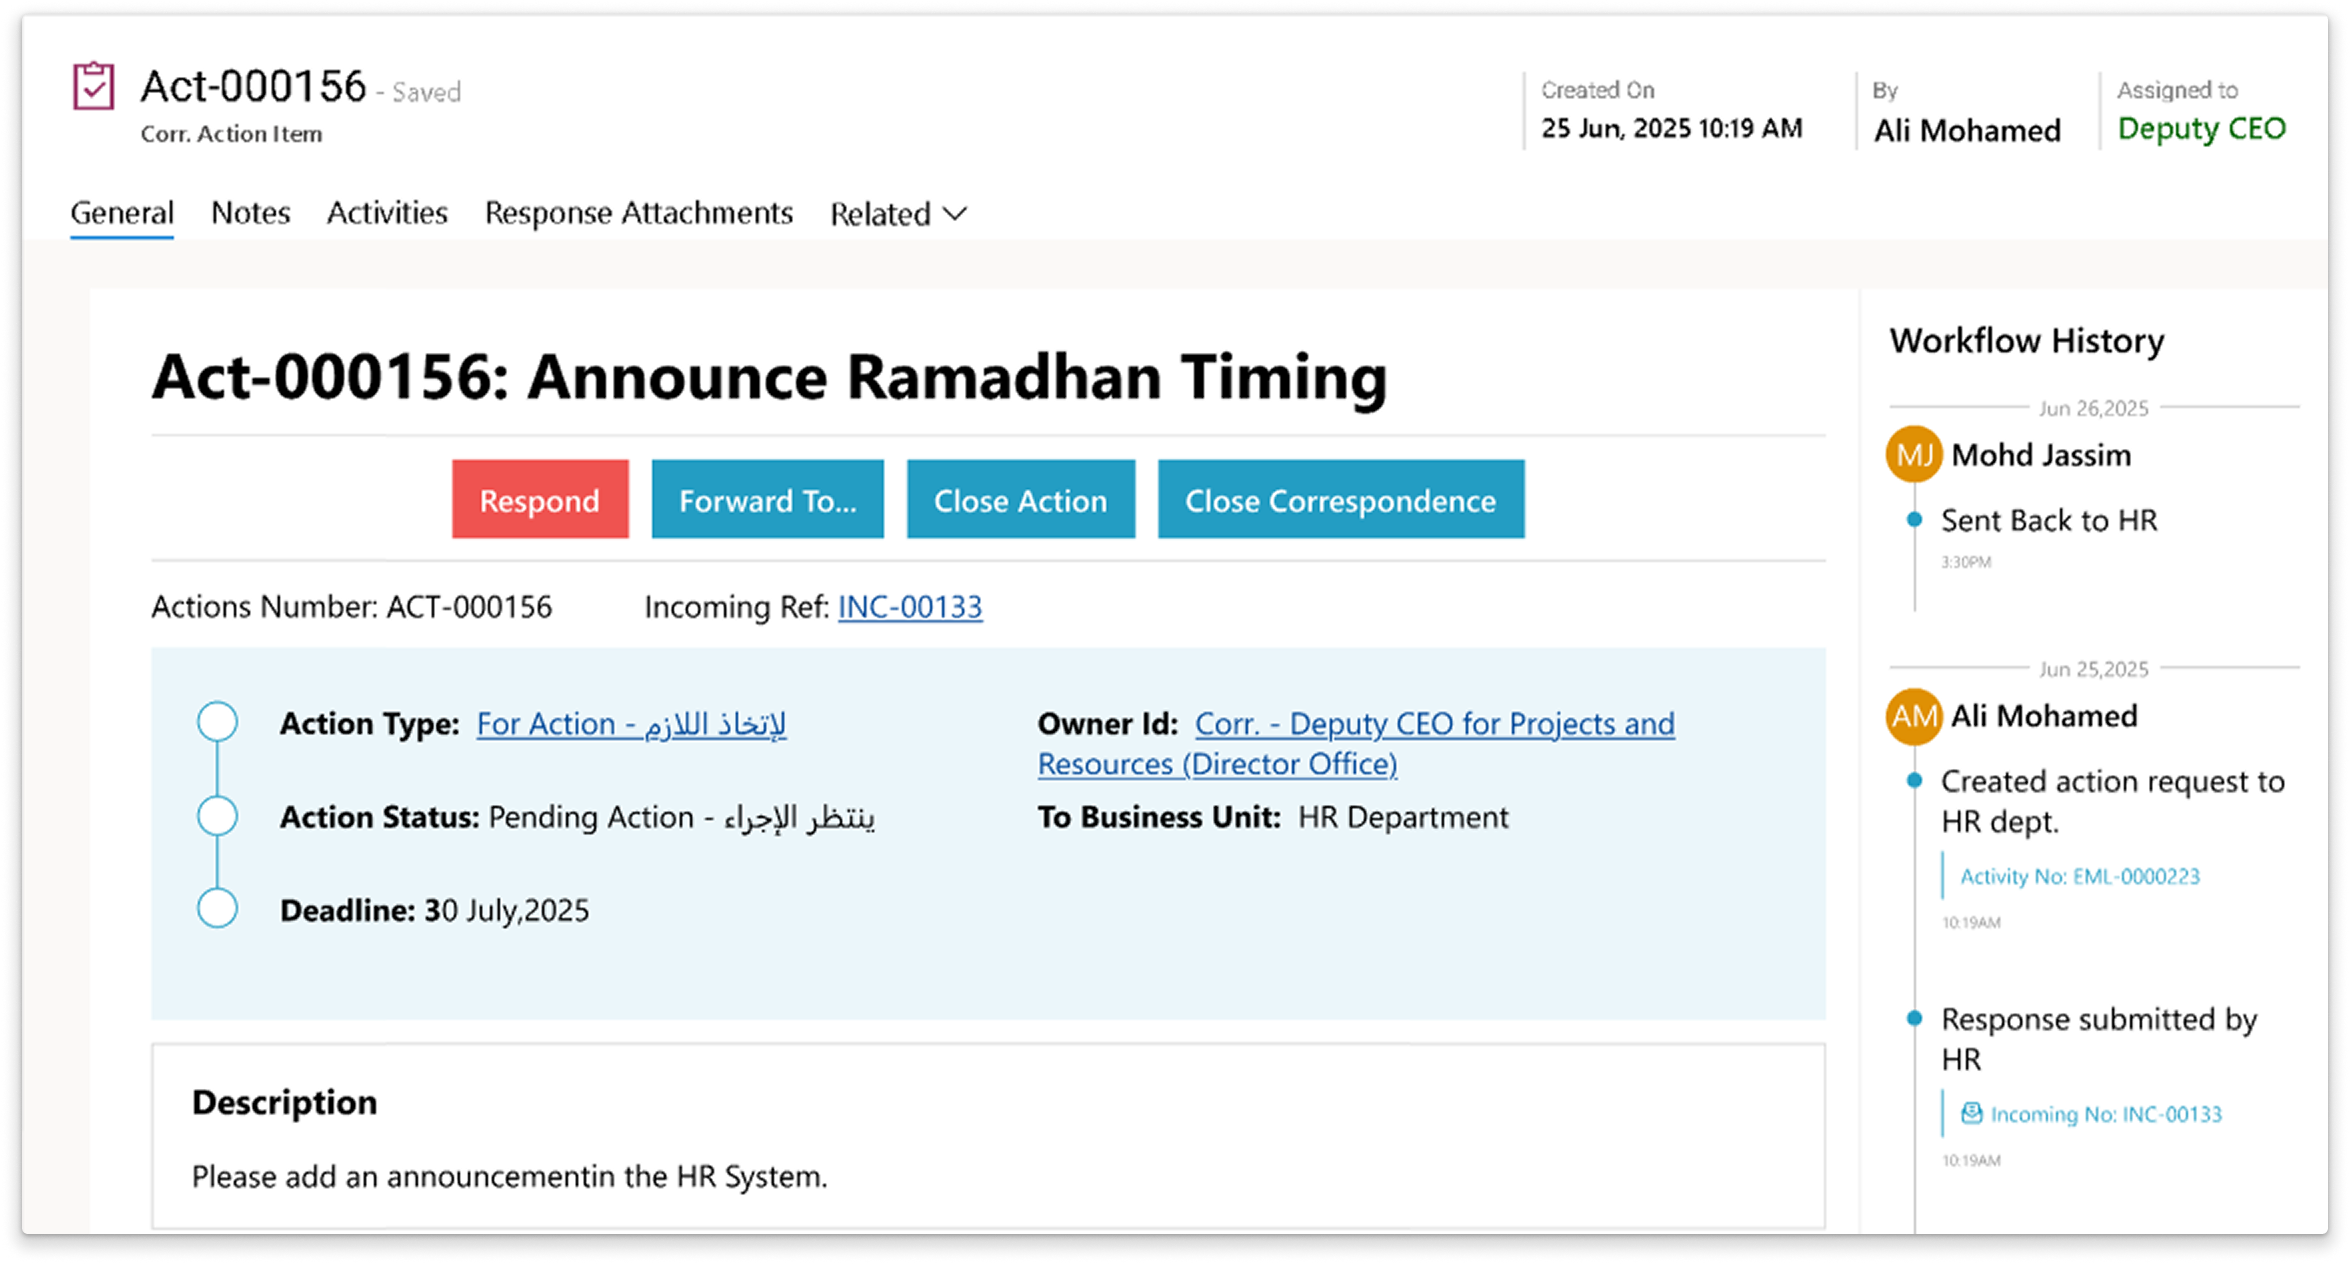Click the Deadline circle marker
This screenshot has height=1264, width=2350.
(217, 909)
